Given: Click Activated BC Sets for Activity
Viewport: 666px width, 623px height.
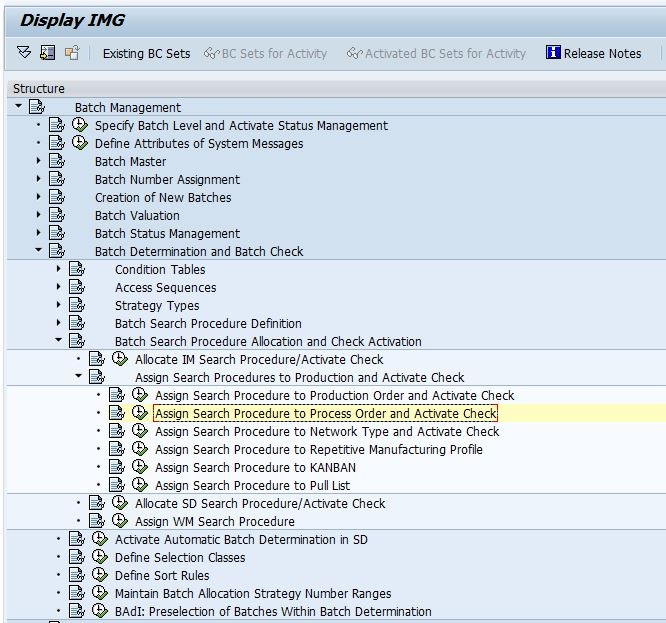Looking at the screenshot, I should [x=436, y=54].
